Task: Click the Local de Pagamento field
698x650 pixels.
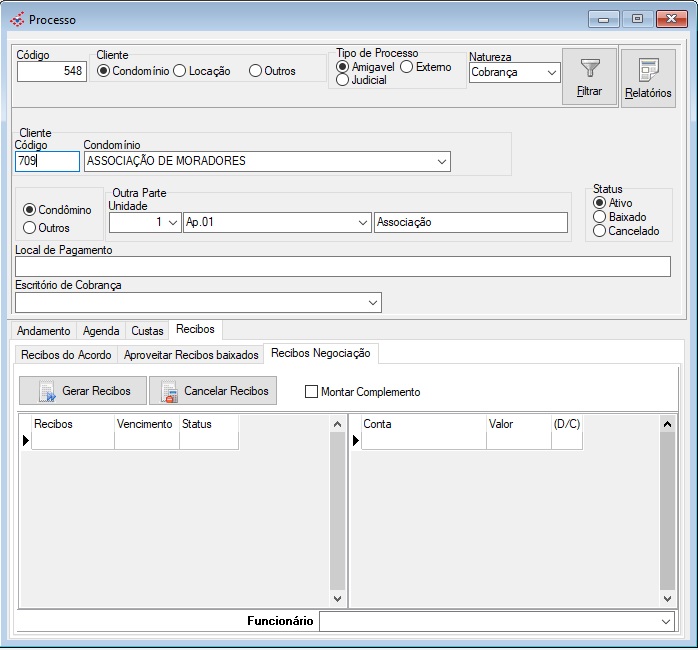Action: [342, 266]
